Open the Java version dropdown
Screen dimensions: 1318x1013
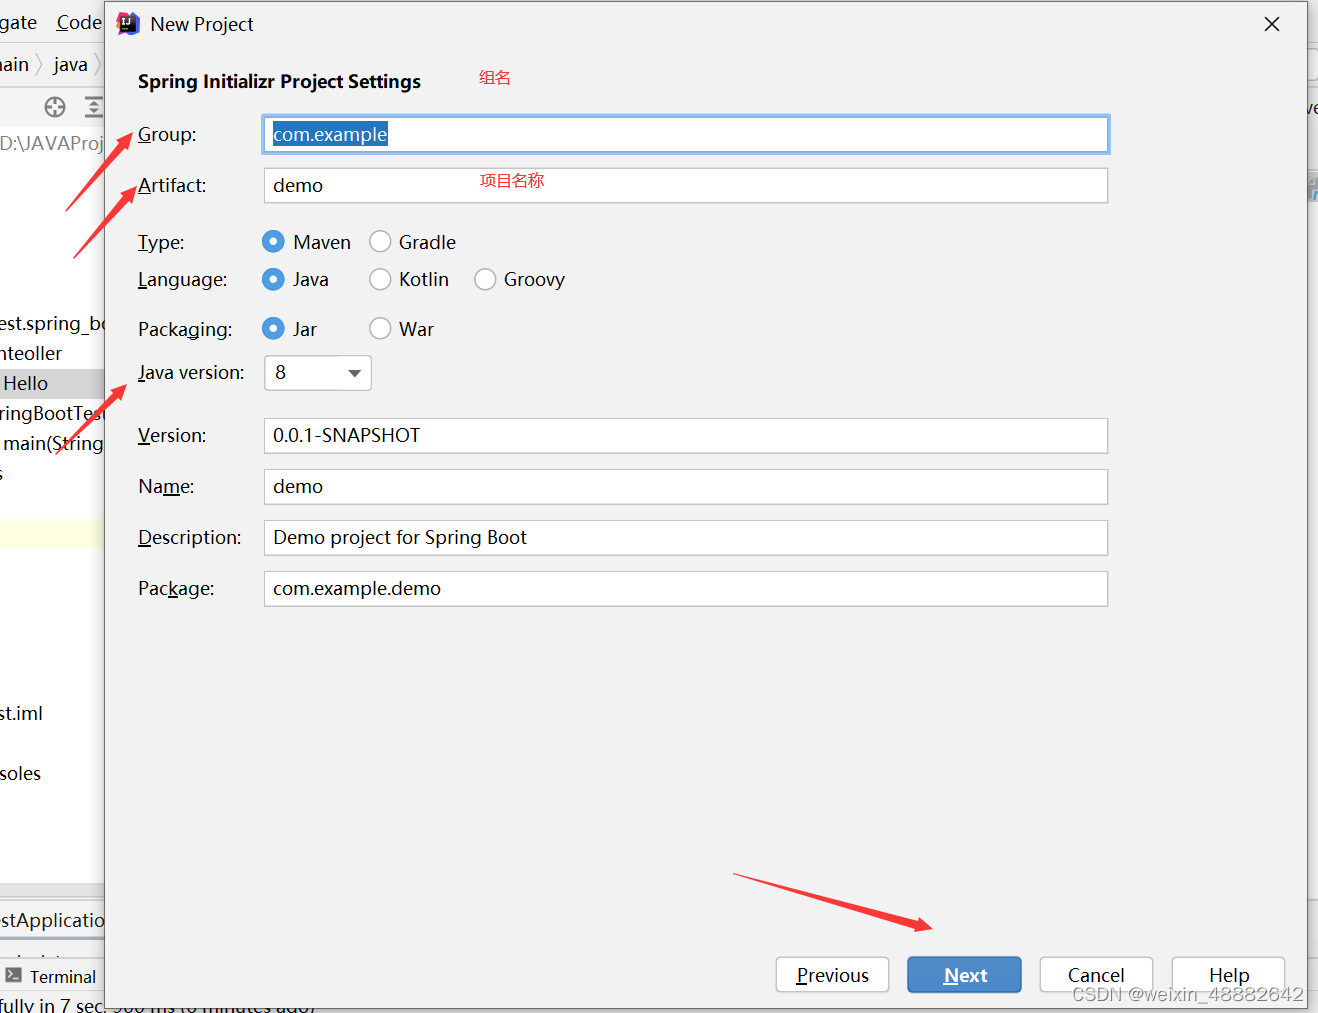(317, 373)
